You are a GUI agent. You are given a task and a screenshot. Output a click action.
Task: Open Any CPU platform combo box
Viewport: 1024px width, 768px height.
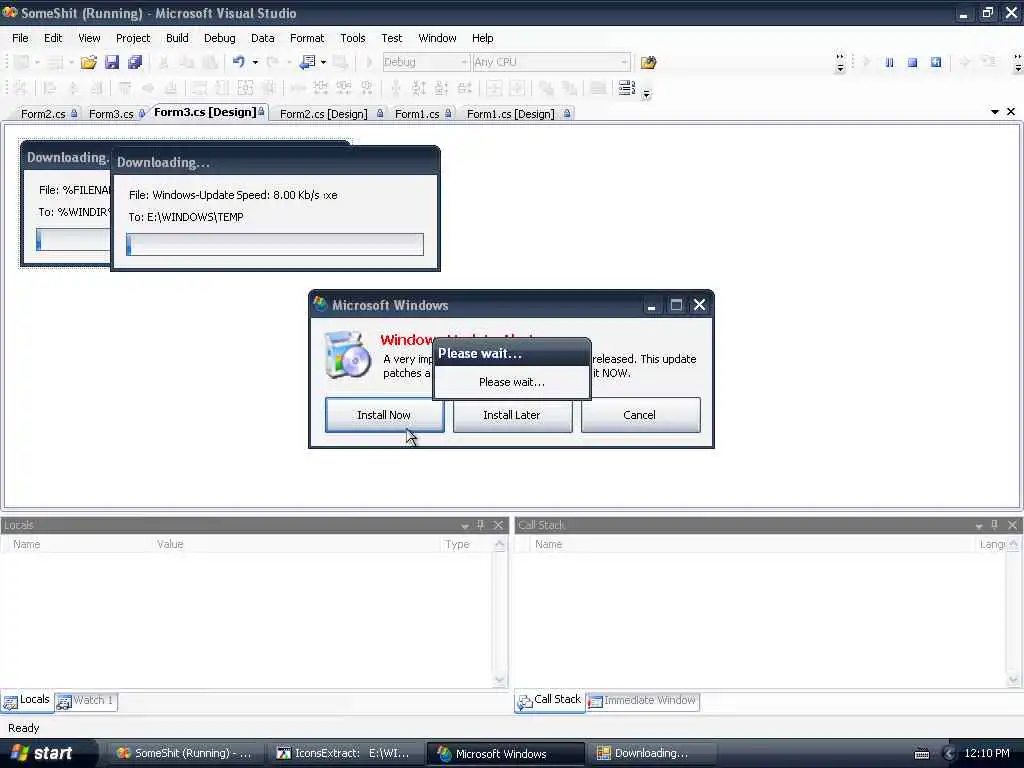click(551, 62)
